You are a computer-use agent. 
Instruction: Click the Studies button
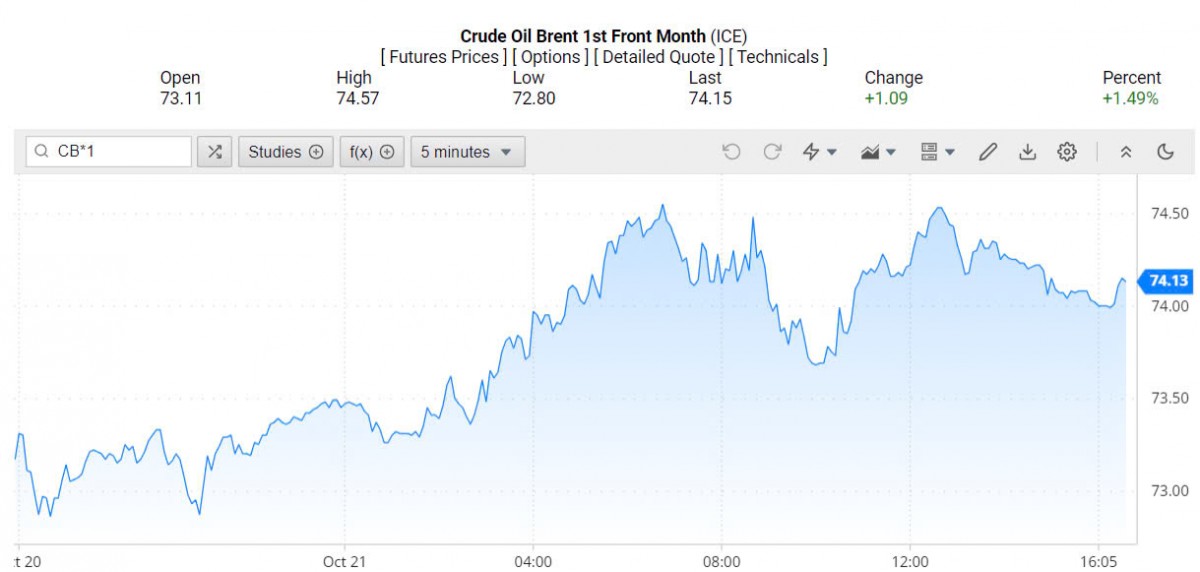tap(285, 152)
